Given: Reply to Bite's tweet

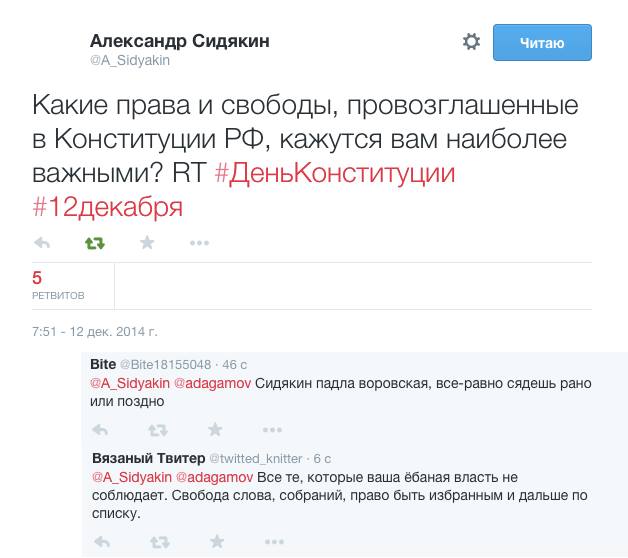Looking at the screenshot, I should click(100, 430).
